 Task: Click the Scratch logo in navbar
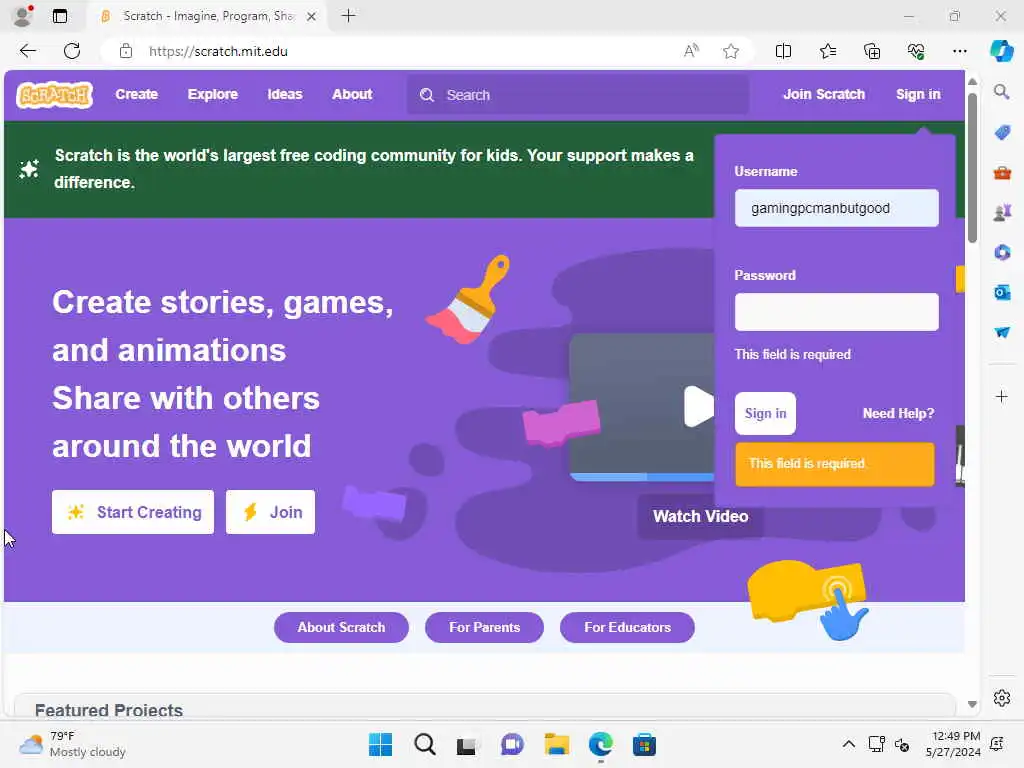55,95
